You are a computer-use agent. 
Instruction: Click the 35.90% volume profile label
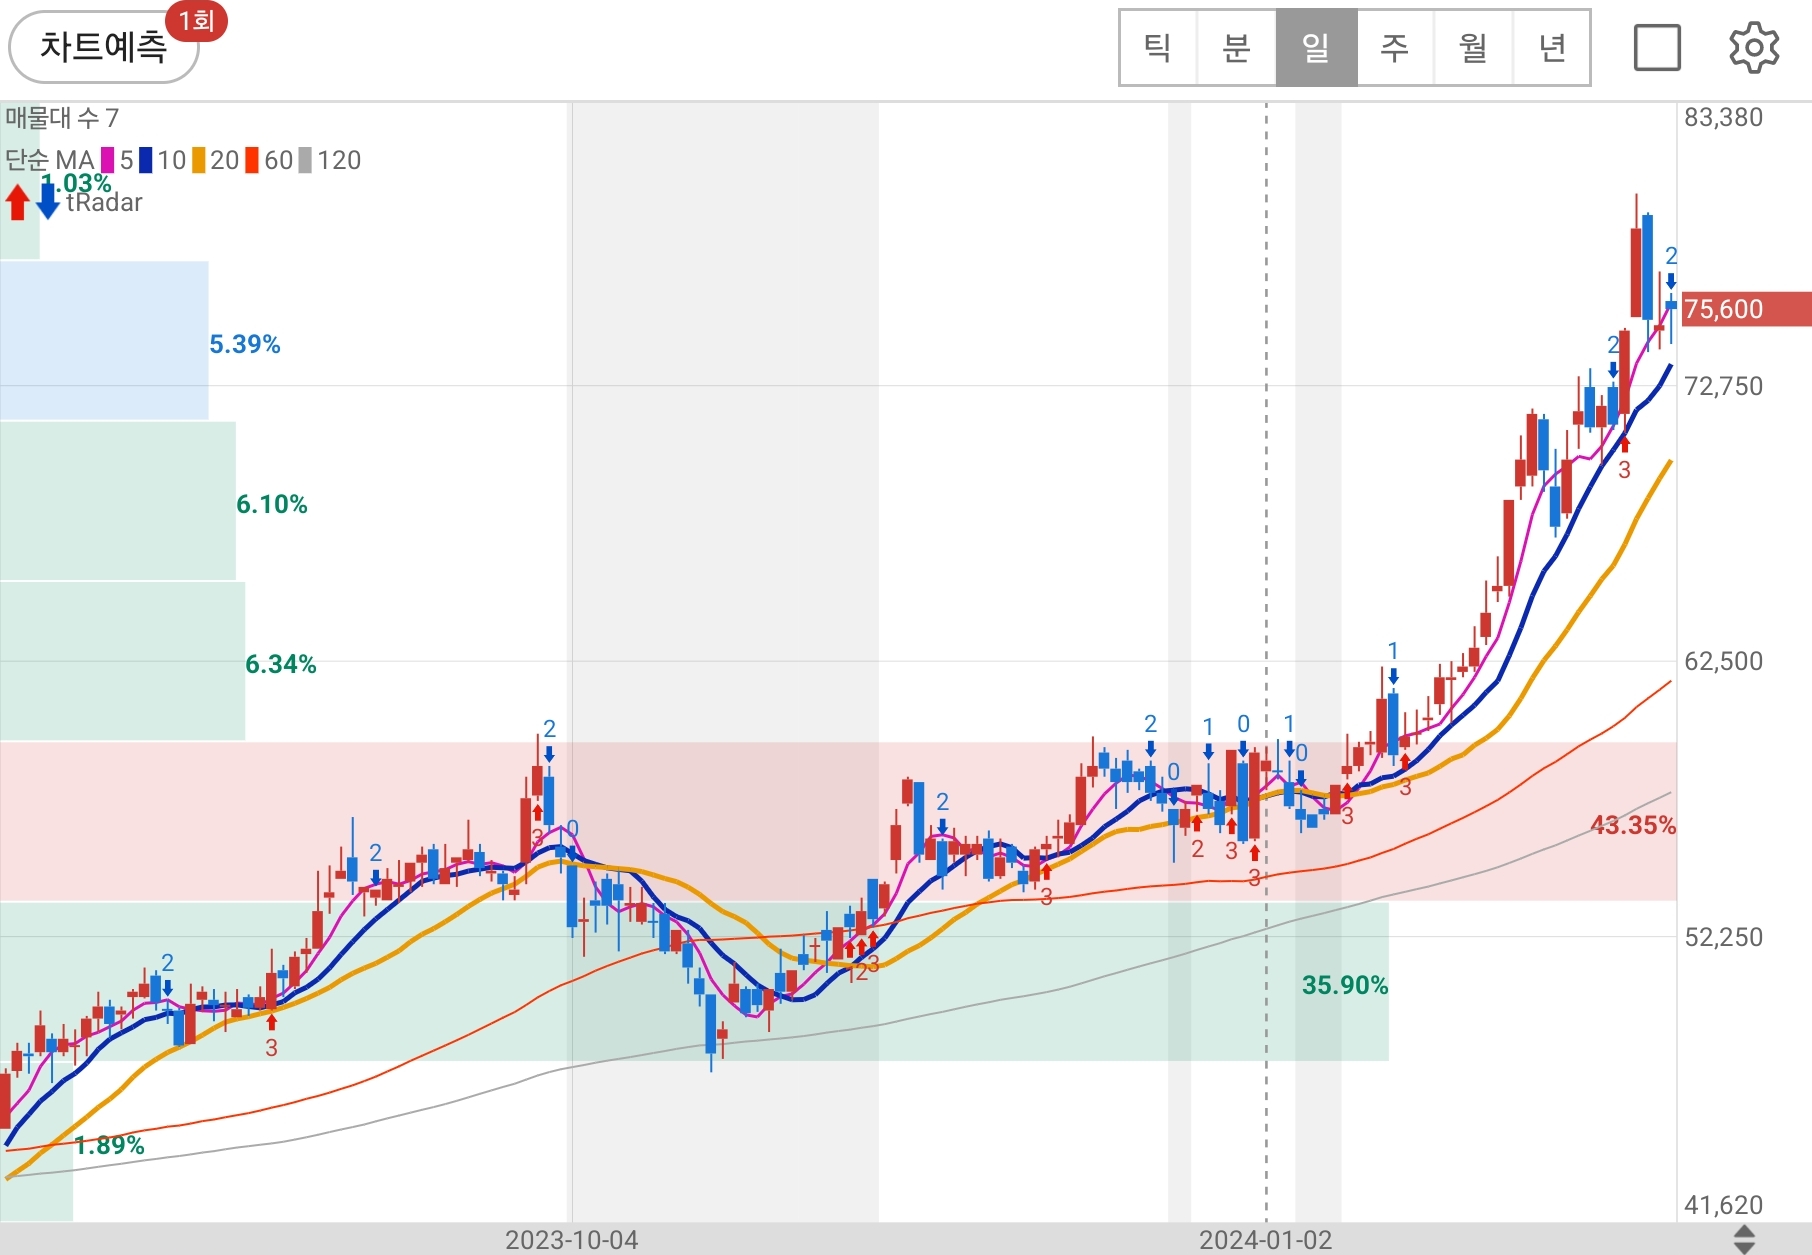tap(1345, 985)
